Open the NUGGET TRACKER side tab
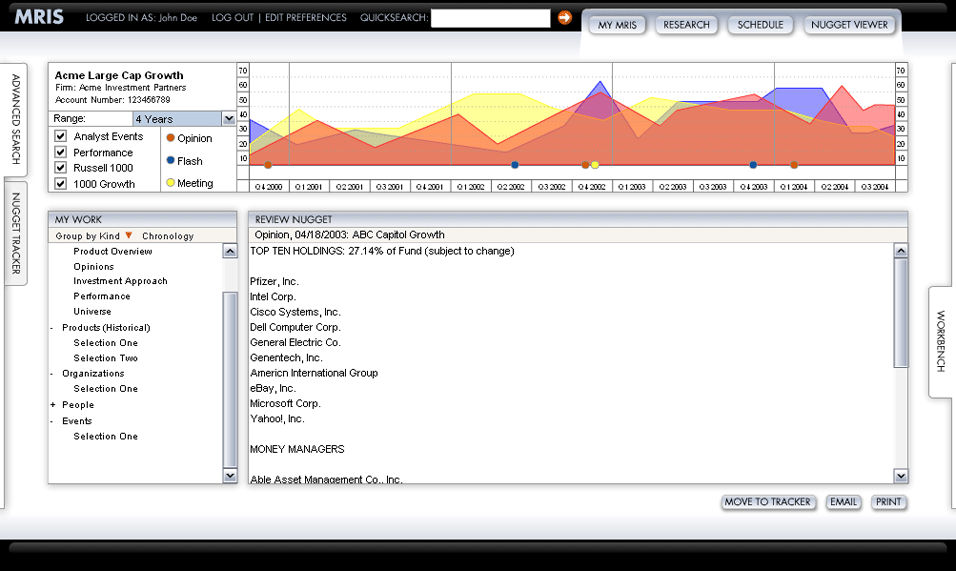The width and height of the screenshot is (956, 571). 15,233
